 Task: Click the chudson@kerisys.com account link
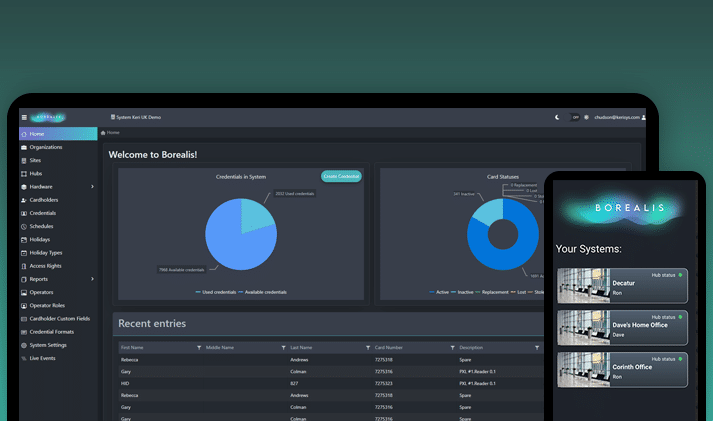617,117
